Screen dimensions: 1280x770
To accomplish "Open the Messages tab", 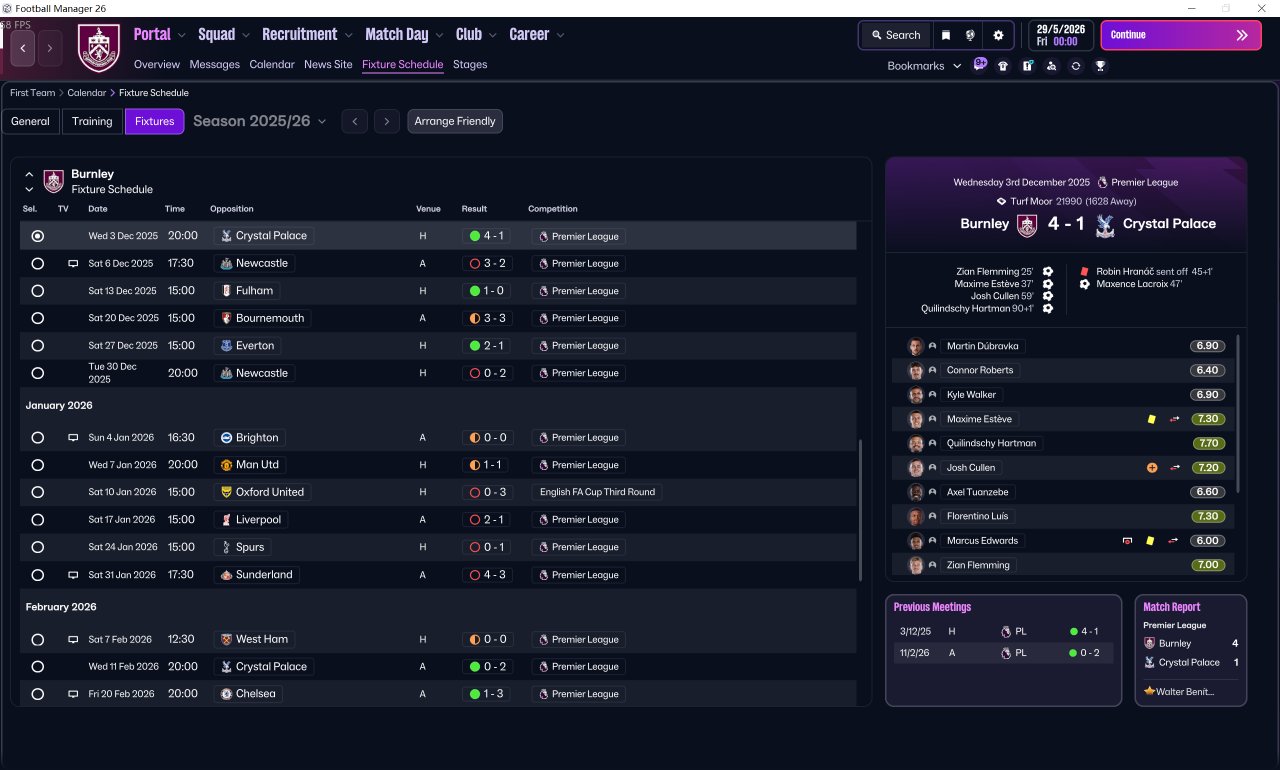I will click(215, 64).
